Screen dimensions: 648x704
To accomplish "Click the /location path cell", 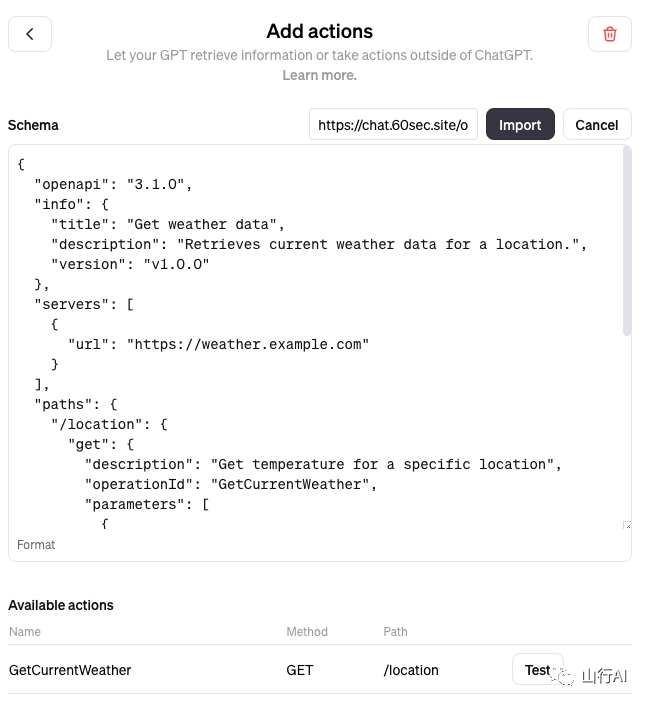I will click(x=410, y=670).
